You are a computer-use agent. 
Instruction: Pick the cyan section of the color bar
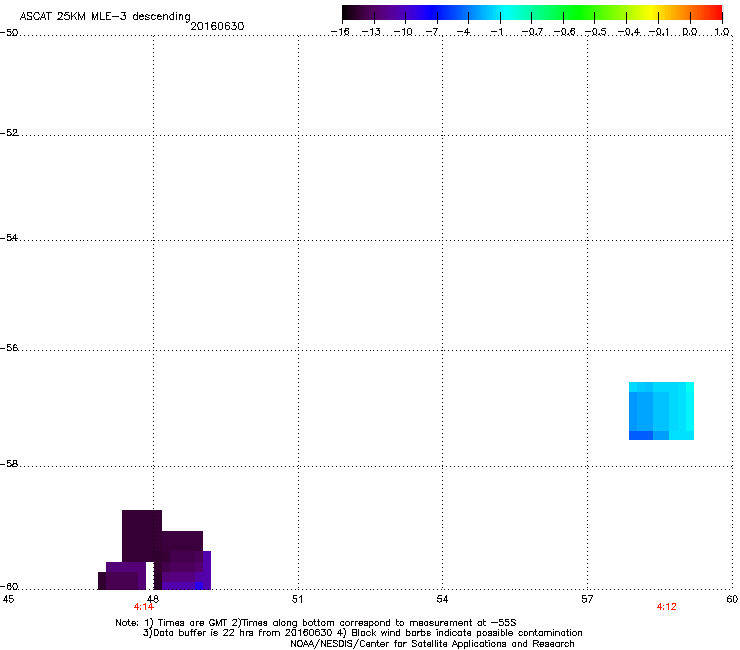(507, 13)
